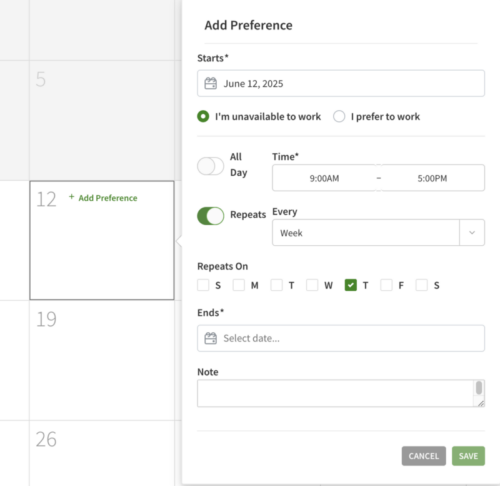
Task: Click the Save button
Action: pos(468,456)
